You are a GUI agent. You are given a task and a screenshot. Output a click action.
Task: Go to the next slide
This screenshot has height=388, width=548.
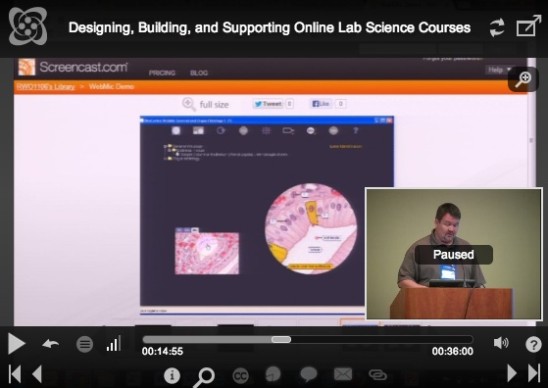pos(512,373)
